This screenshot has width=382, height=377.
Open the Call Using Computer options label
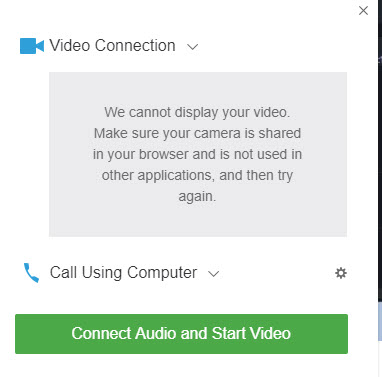tap(123, 272)
